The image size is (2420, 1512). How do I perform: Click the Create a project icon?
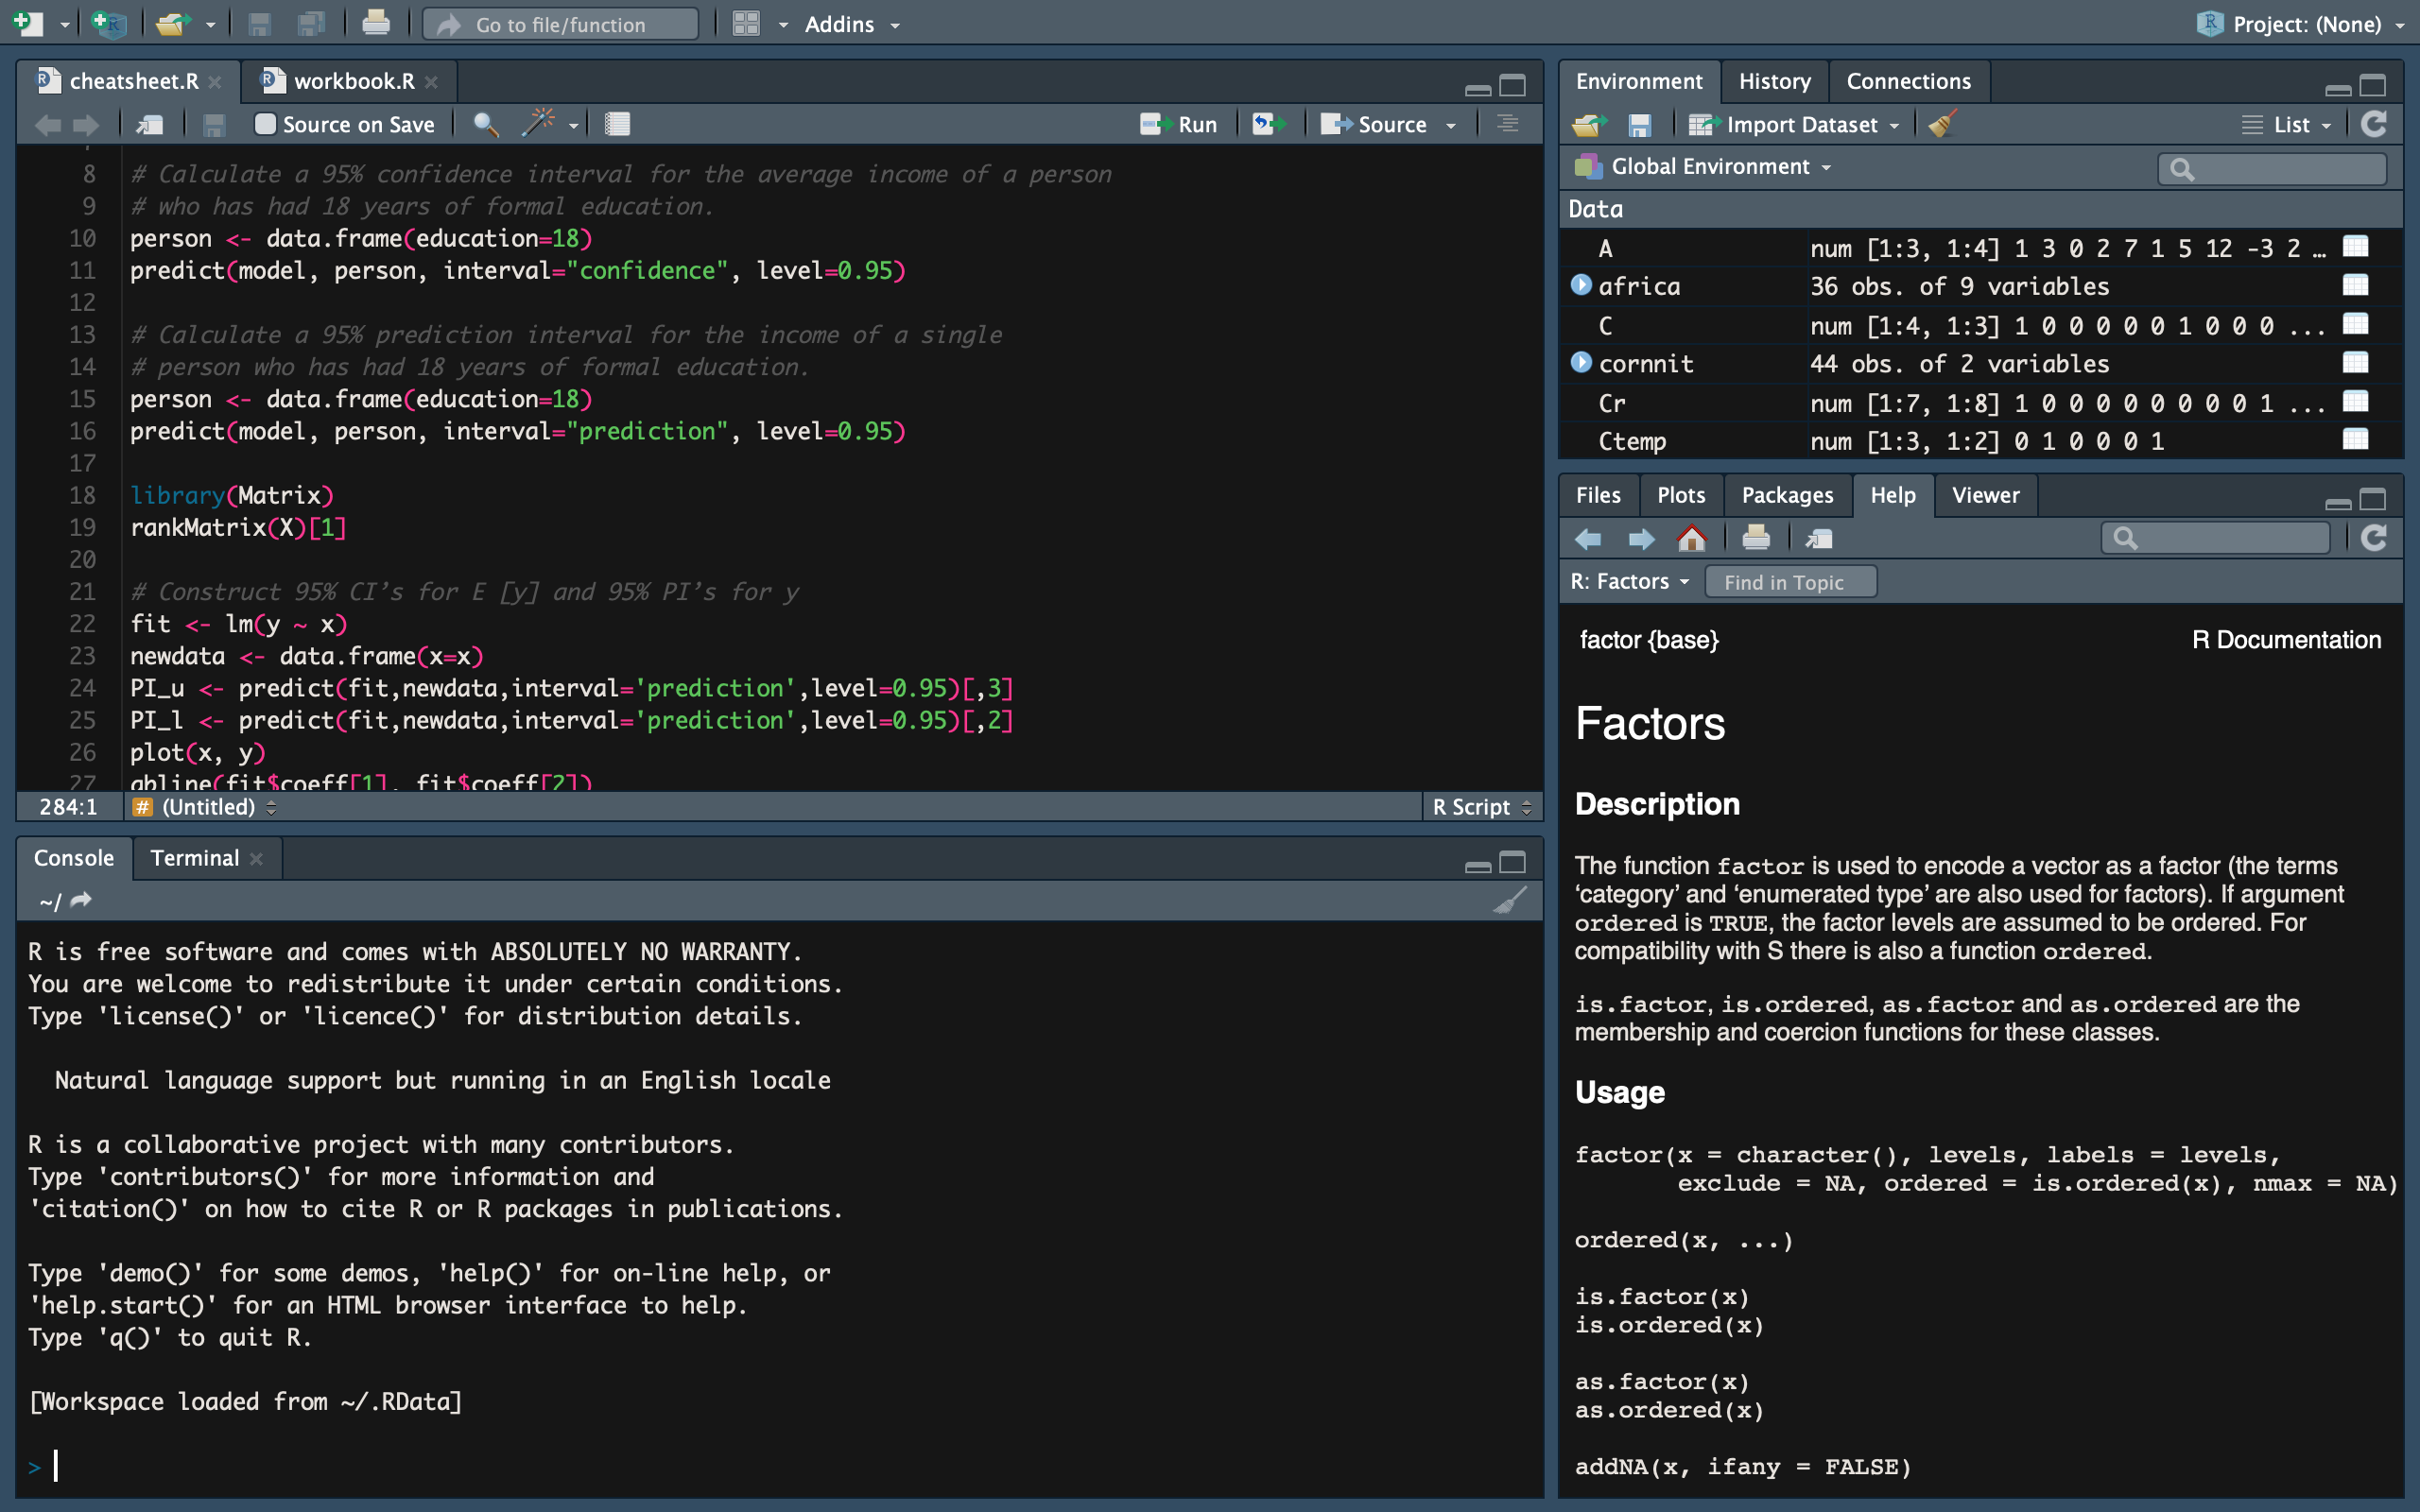click(107, 23)
